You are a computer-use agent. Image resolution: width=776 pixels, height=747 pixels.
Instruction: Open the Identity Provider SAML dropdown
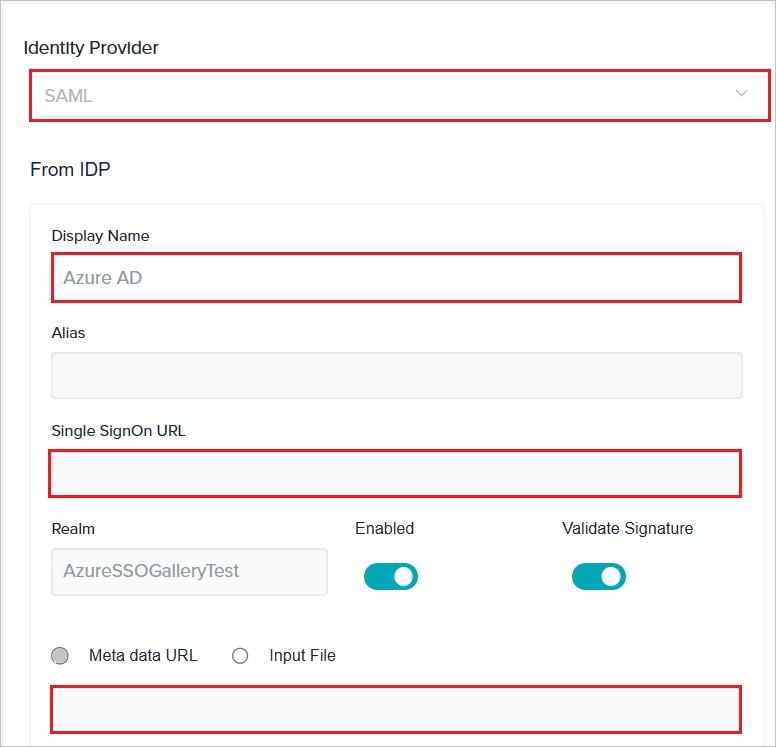400,95
